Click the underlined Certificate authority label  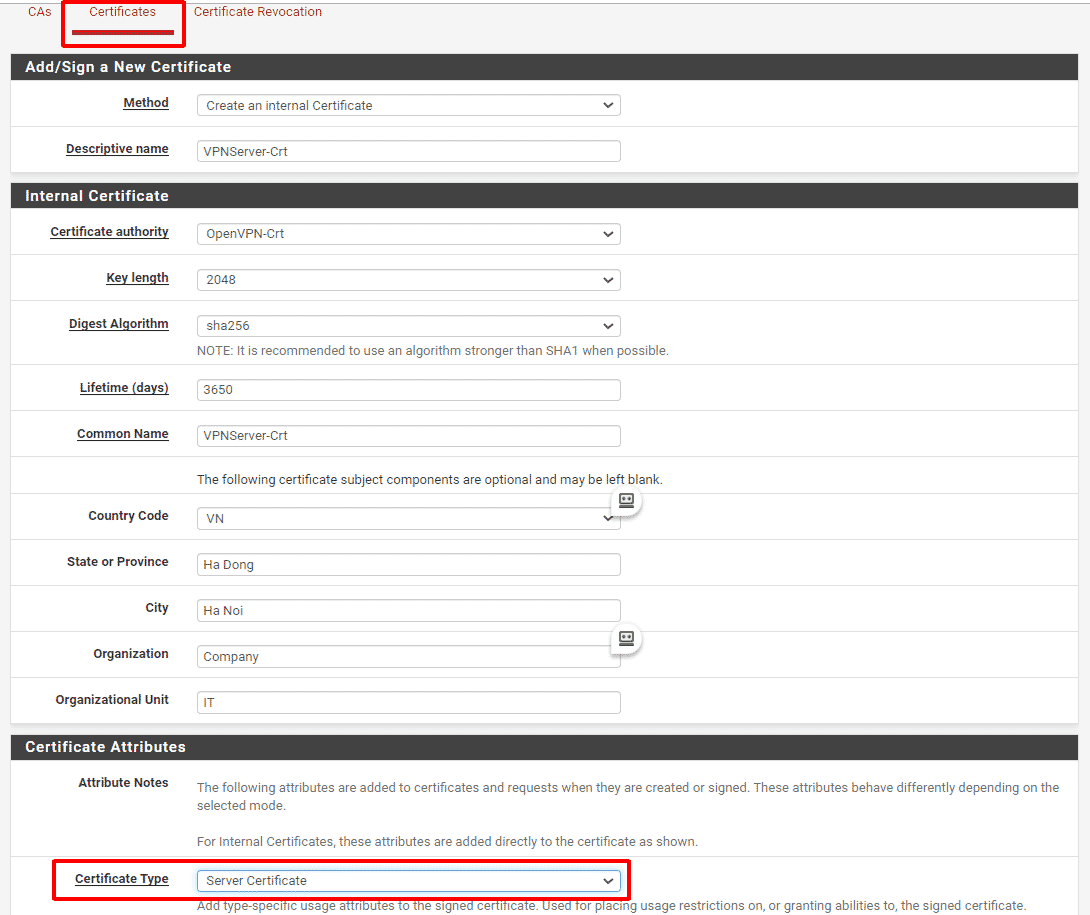(x=109, y=232)
